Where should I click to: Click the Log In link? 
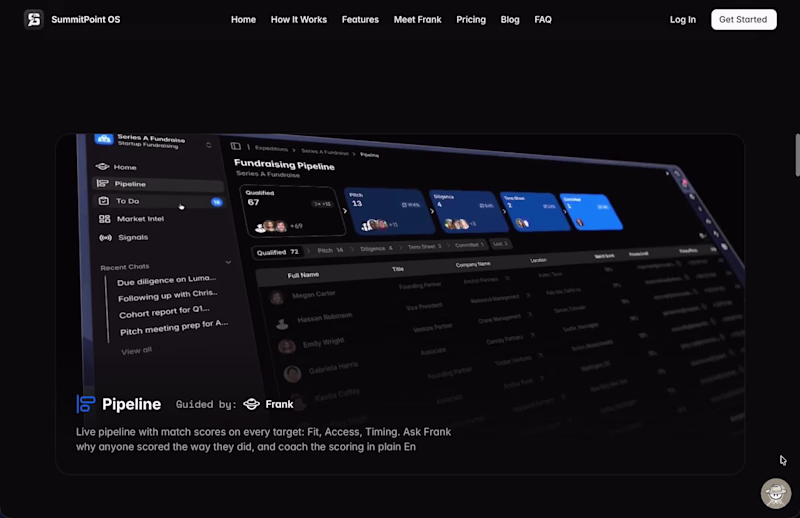click(683, 19)
